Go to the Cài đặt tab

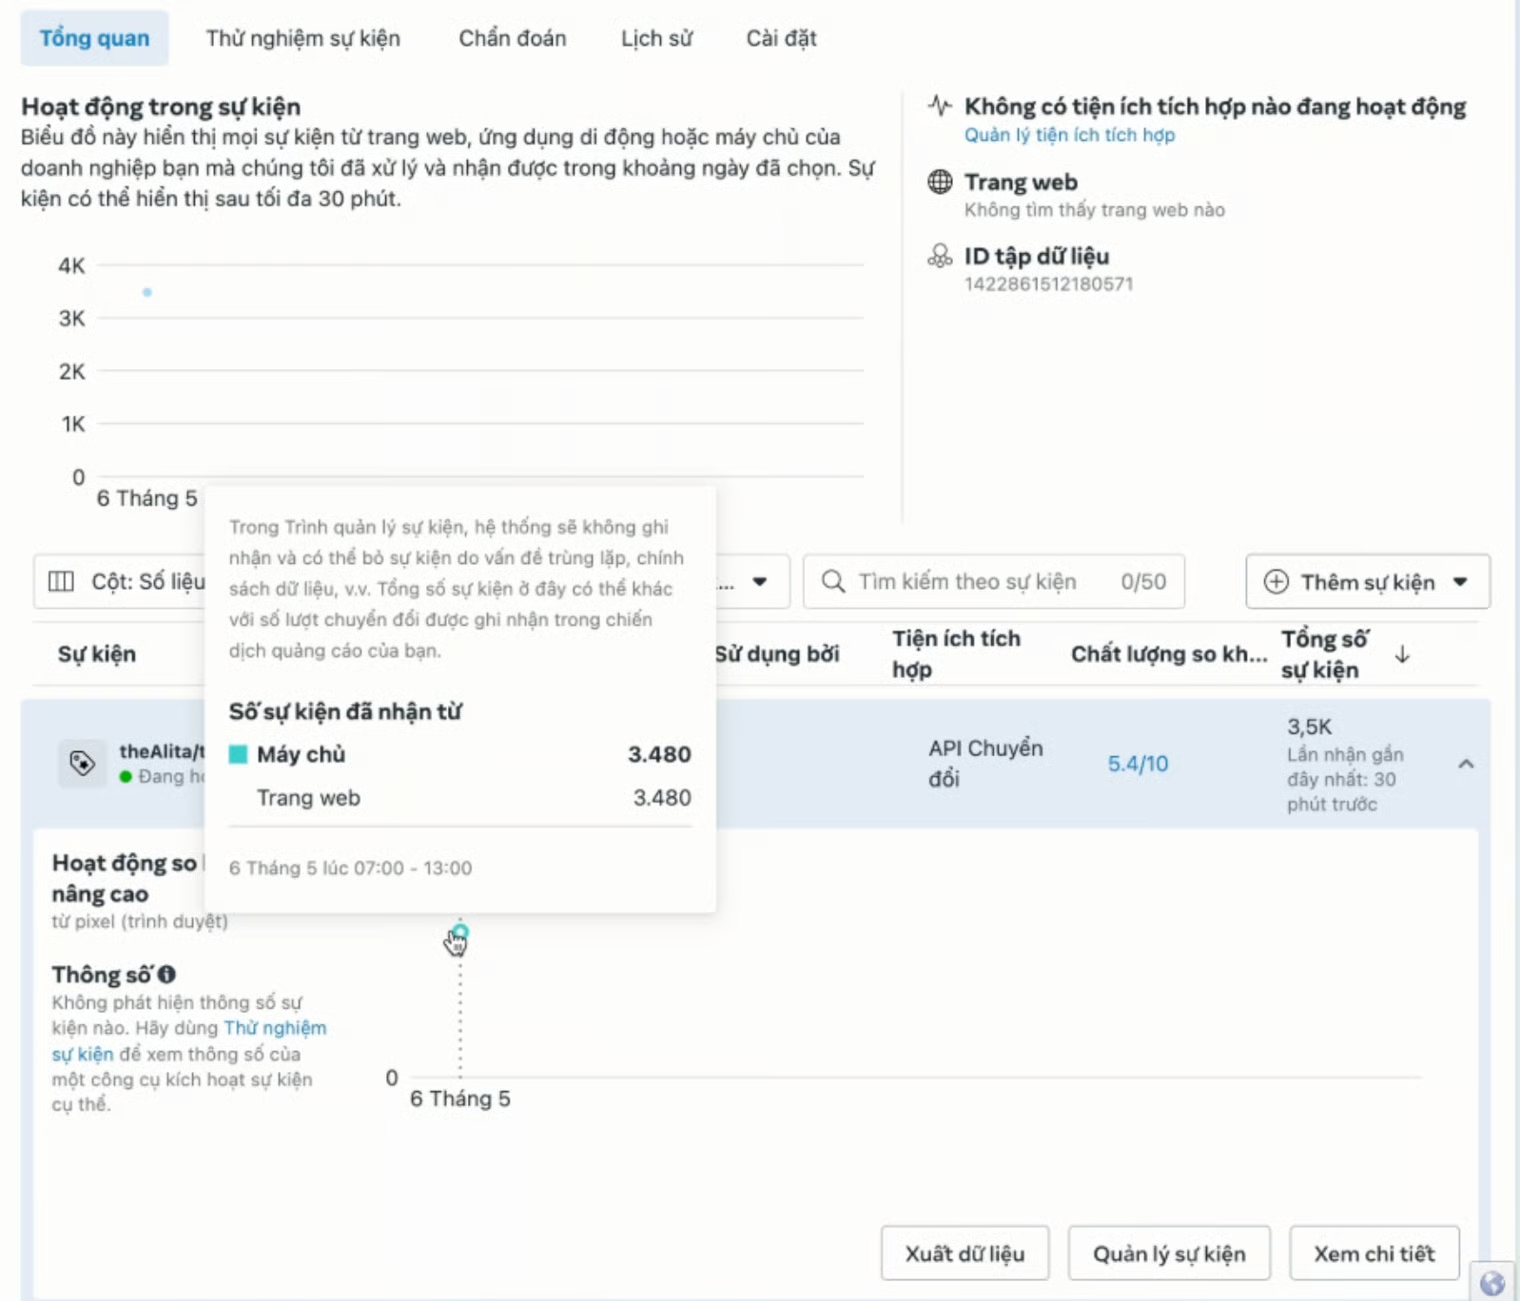(x=781, y=38)
